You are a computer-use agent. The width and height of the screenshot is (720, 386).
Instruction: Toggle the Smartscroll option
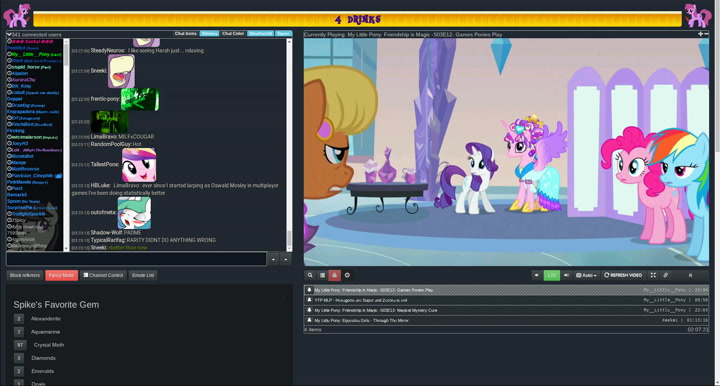point(260,34)
